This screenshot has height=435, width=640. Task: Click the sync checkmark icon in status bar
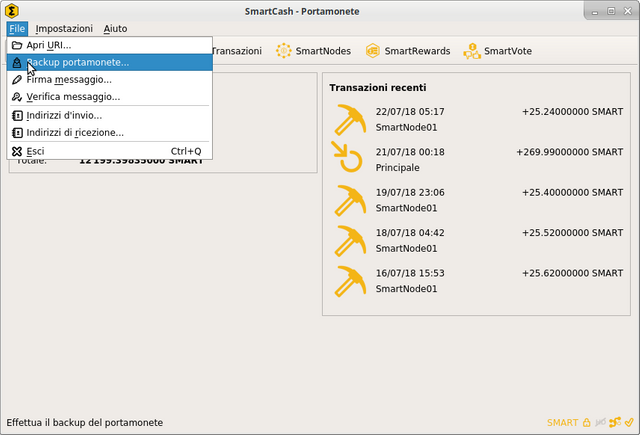629,422
